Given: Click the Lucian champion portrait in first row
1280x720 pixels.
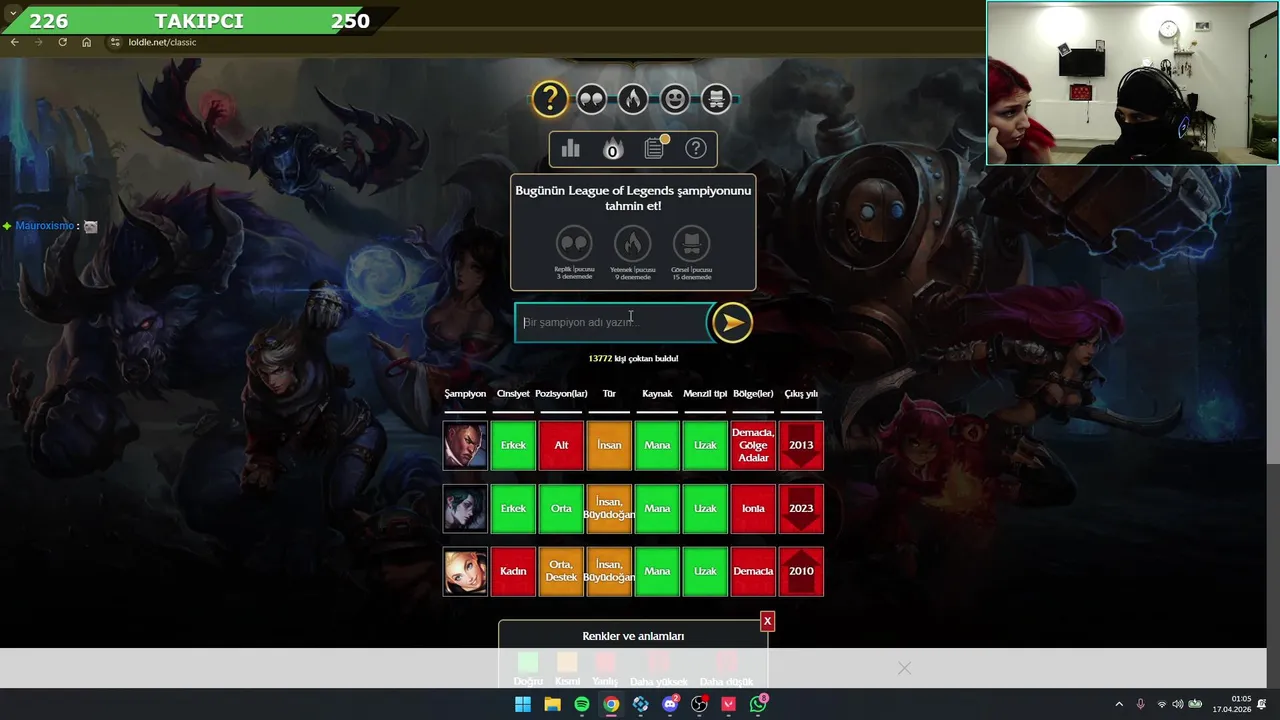Looking at the screenshot, I should coord(465,445).
